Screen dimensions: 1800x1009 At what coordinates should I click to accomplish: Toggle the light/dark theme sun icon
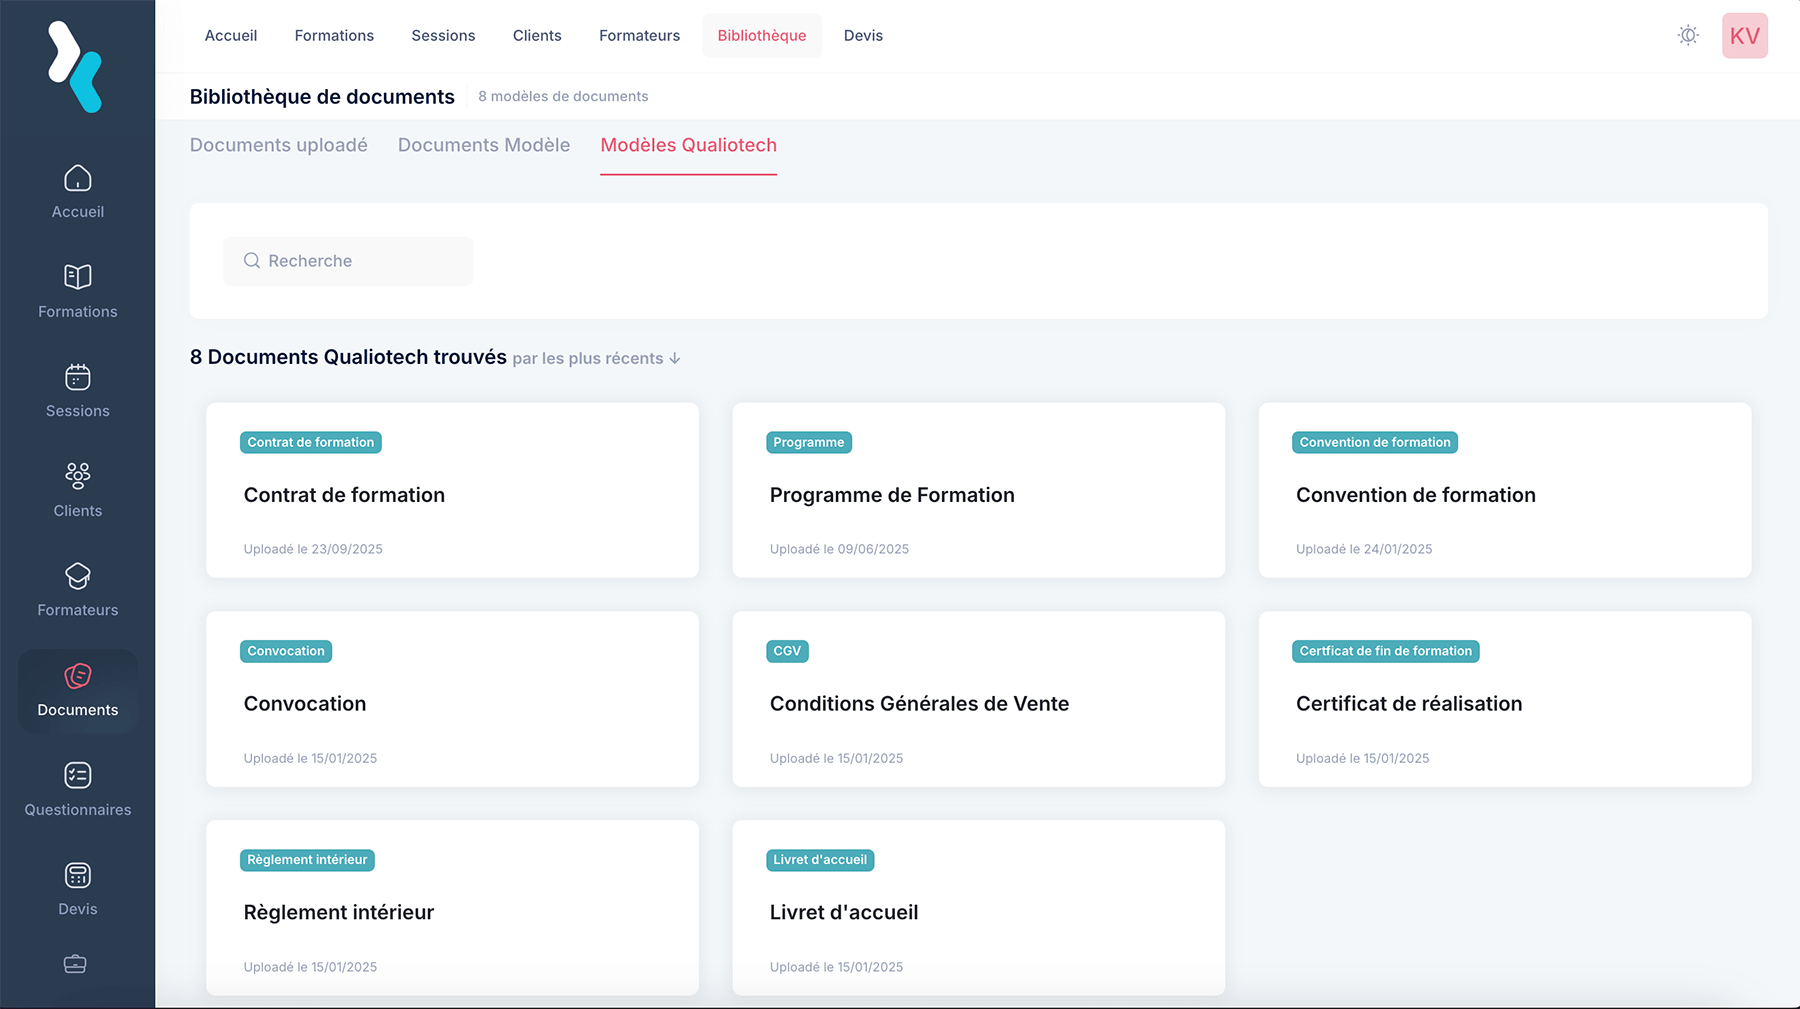tap(1688, 36)
